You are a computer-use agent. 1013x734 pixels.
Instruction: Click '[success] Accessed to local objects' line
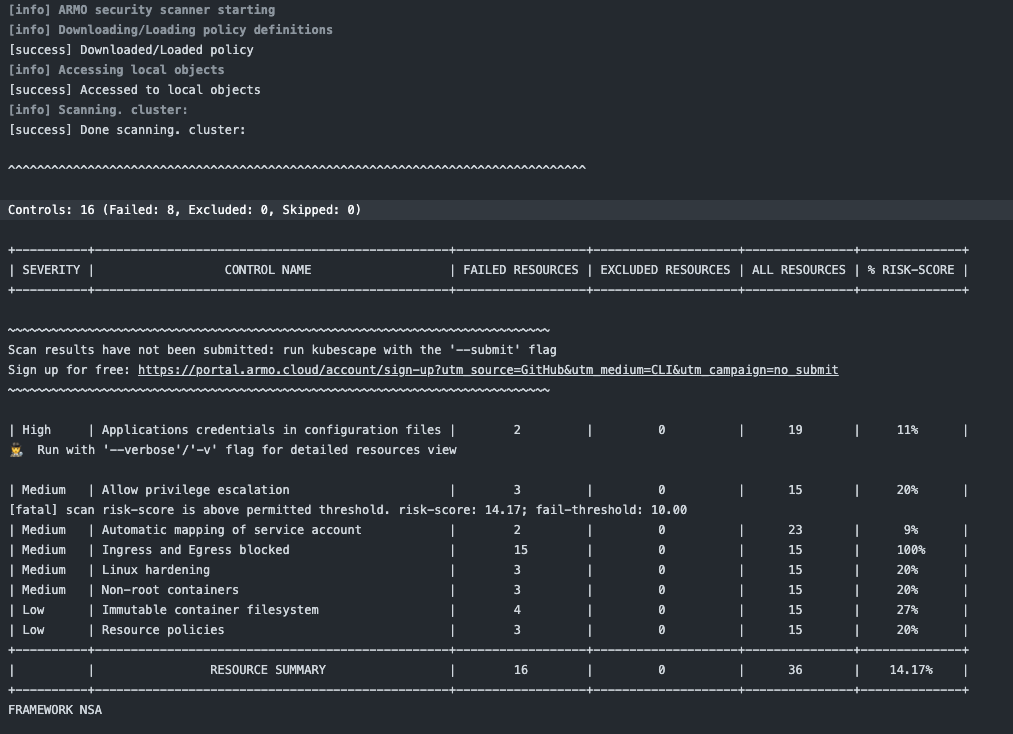pos(134,90)
